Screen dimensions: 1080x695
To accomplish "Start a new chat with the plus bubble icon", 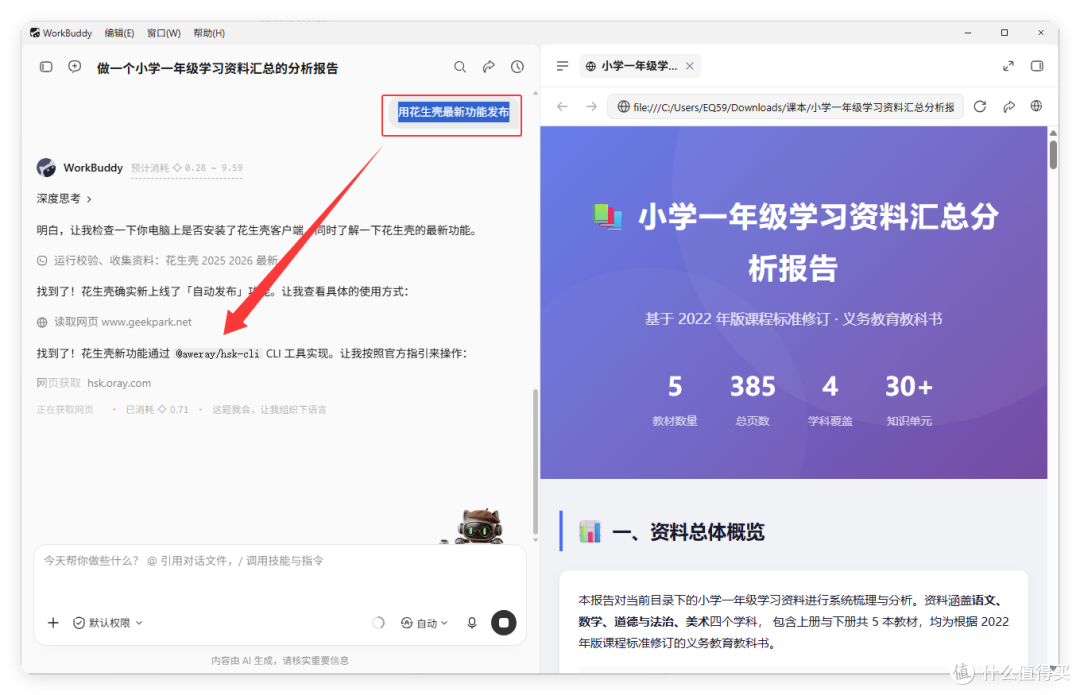I will coord(75,67).
